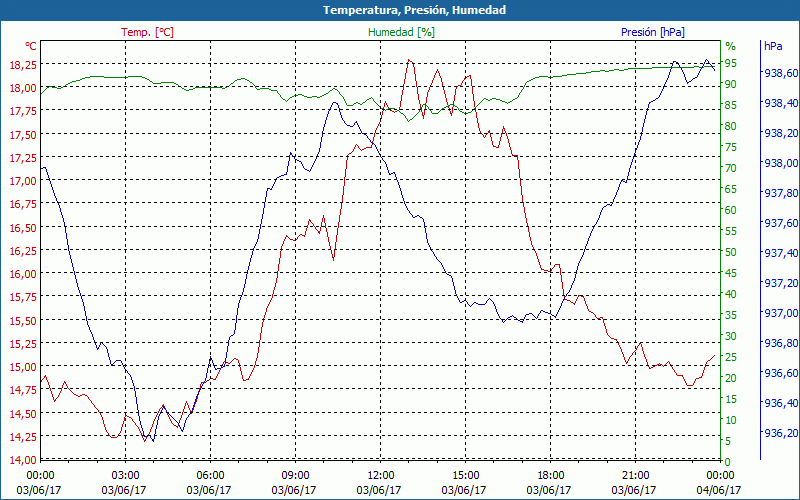Pick the '937,20' pressure tick label
800x500 pixels.
click(781, 283)
